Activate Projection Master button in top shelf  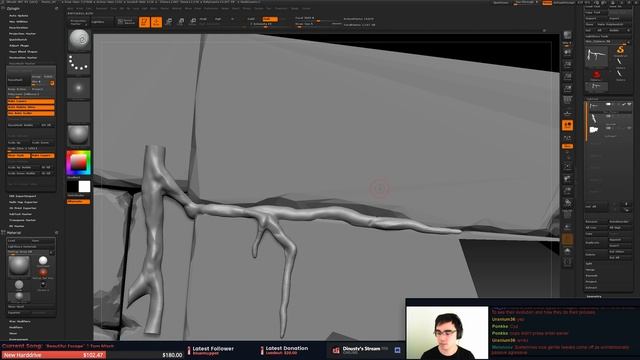(77, 22)
